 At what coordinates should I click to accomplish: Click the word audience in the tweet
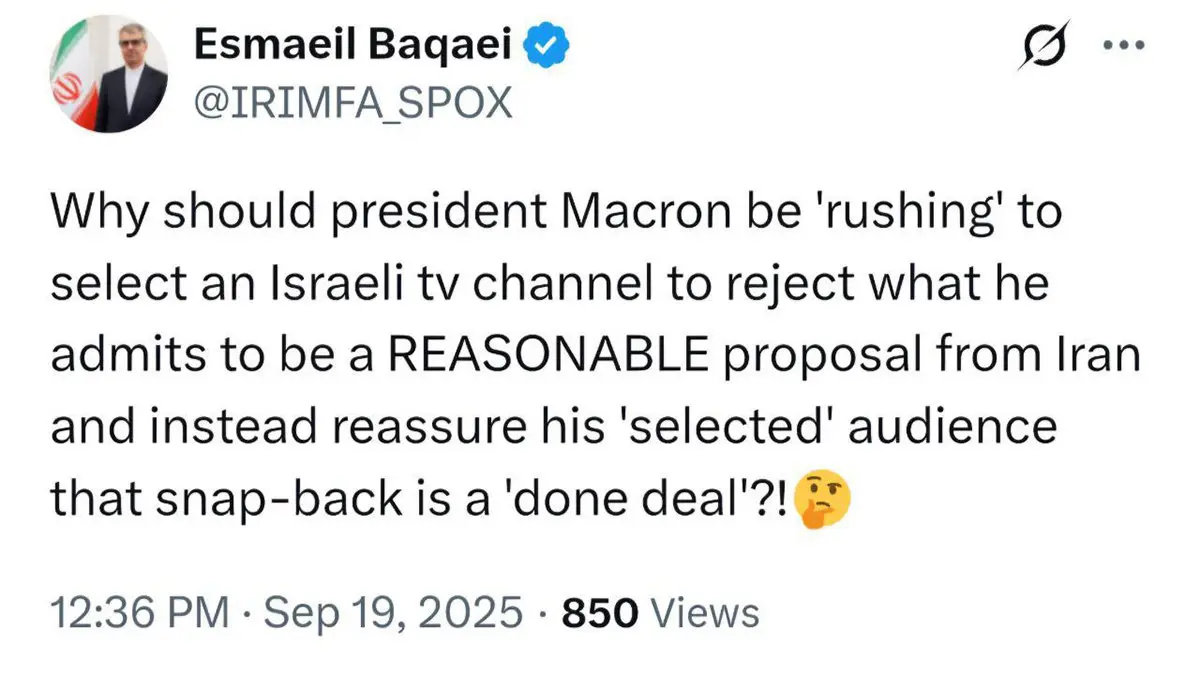958,425
